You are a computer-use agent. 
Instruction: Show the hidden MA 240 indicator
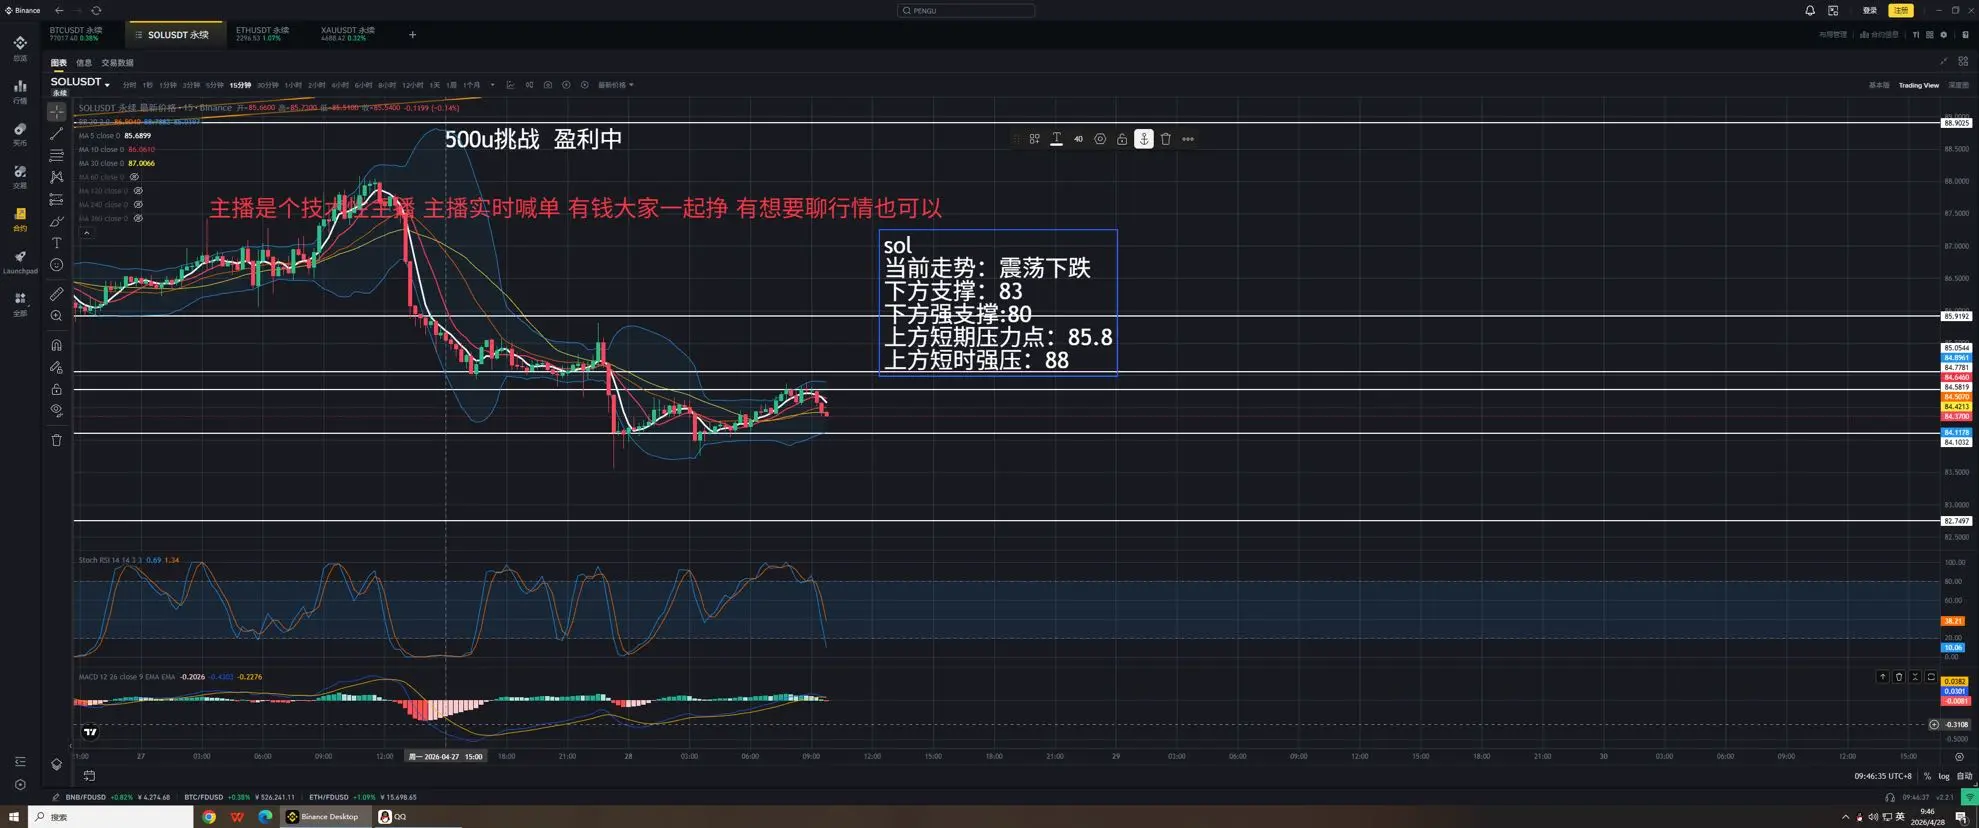pos(138,205)
